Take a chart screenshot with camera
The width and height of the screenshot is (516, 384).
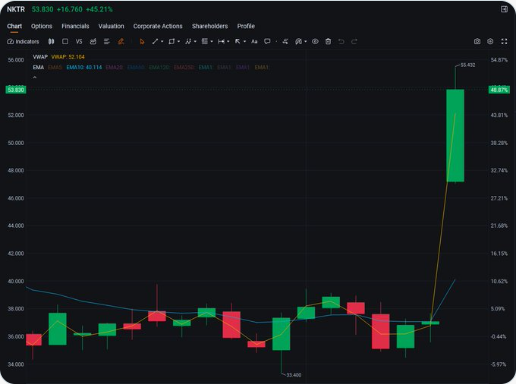click(x=477, y=41)
